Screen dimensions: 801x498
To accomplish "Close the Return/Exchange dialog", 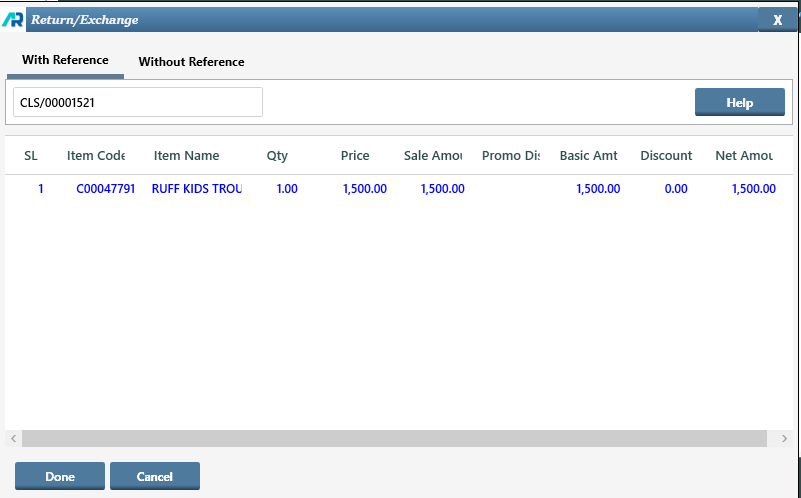I will pos(778,20).
